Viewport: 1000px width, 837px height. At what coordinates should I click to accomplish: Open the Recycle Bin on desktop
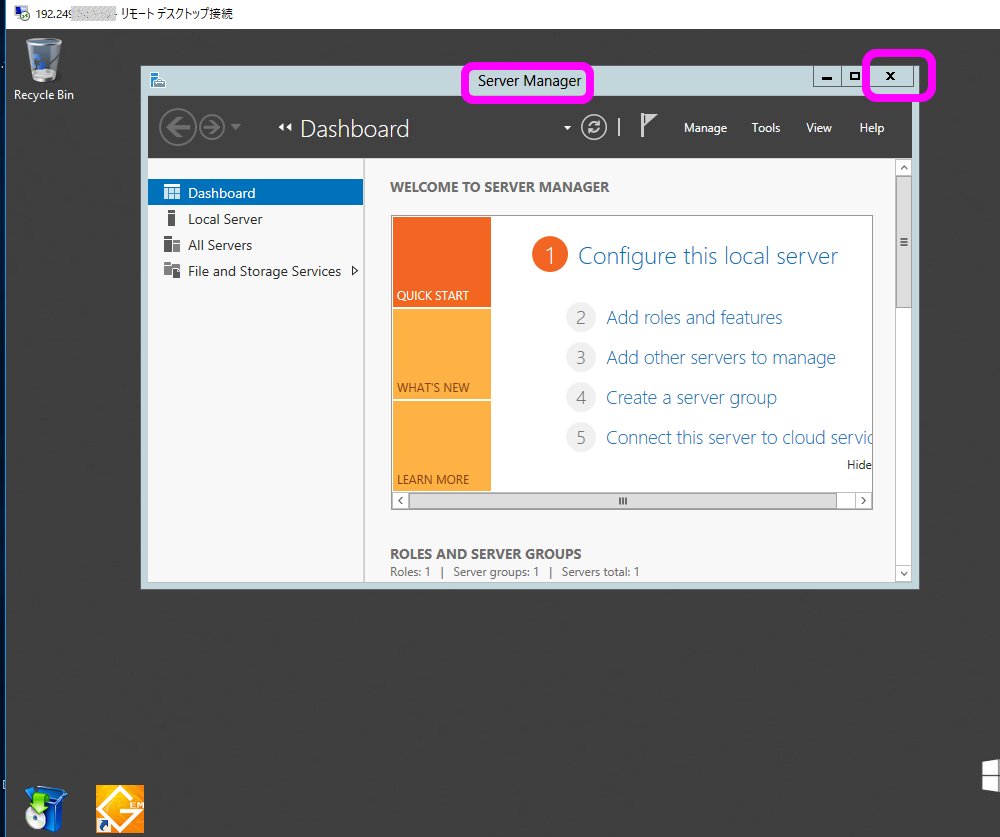[x=43, y=70]
